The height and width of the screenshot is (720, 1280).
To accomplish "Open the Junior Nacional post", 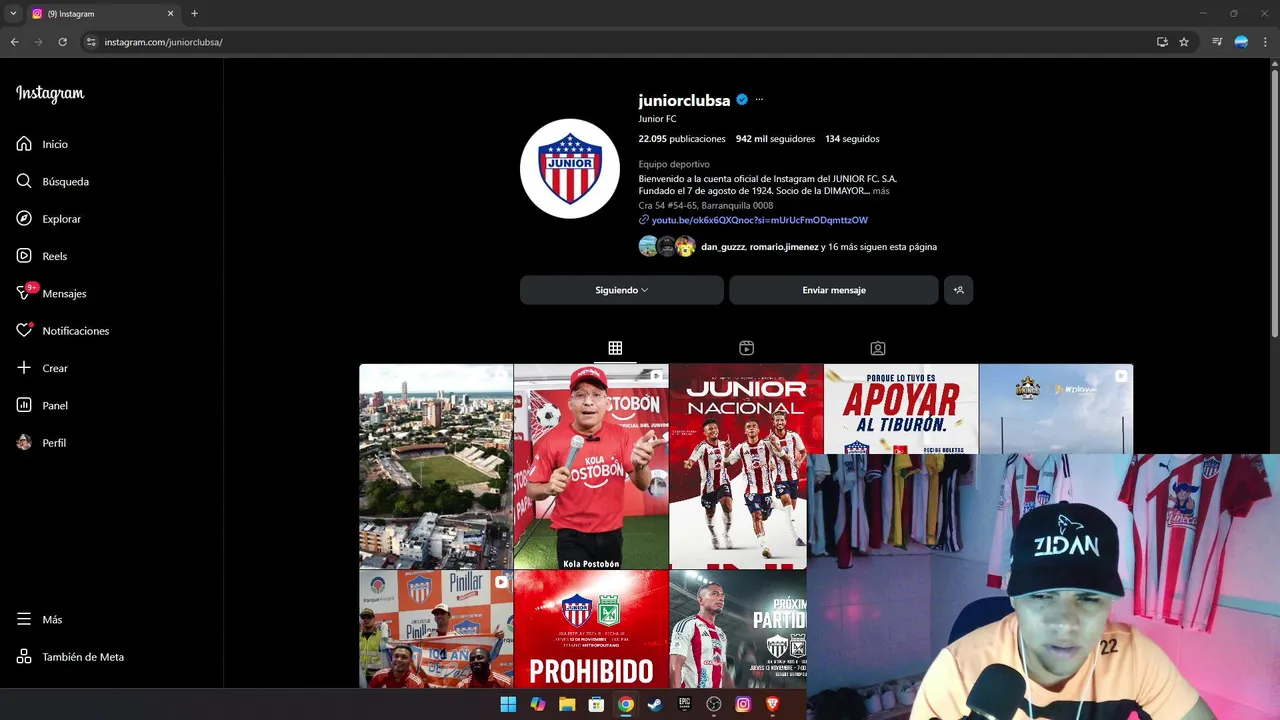I will point(738,467).
